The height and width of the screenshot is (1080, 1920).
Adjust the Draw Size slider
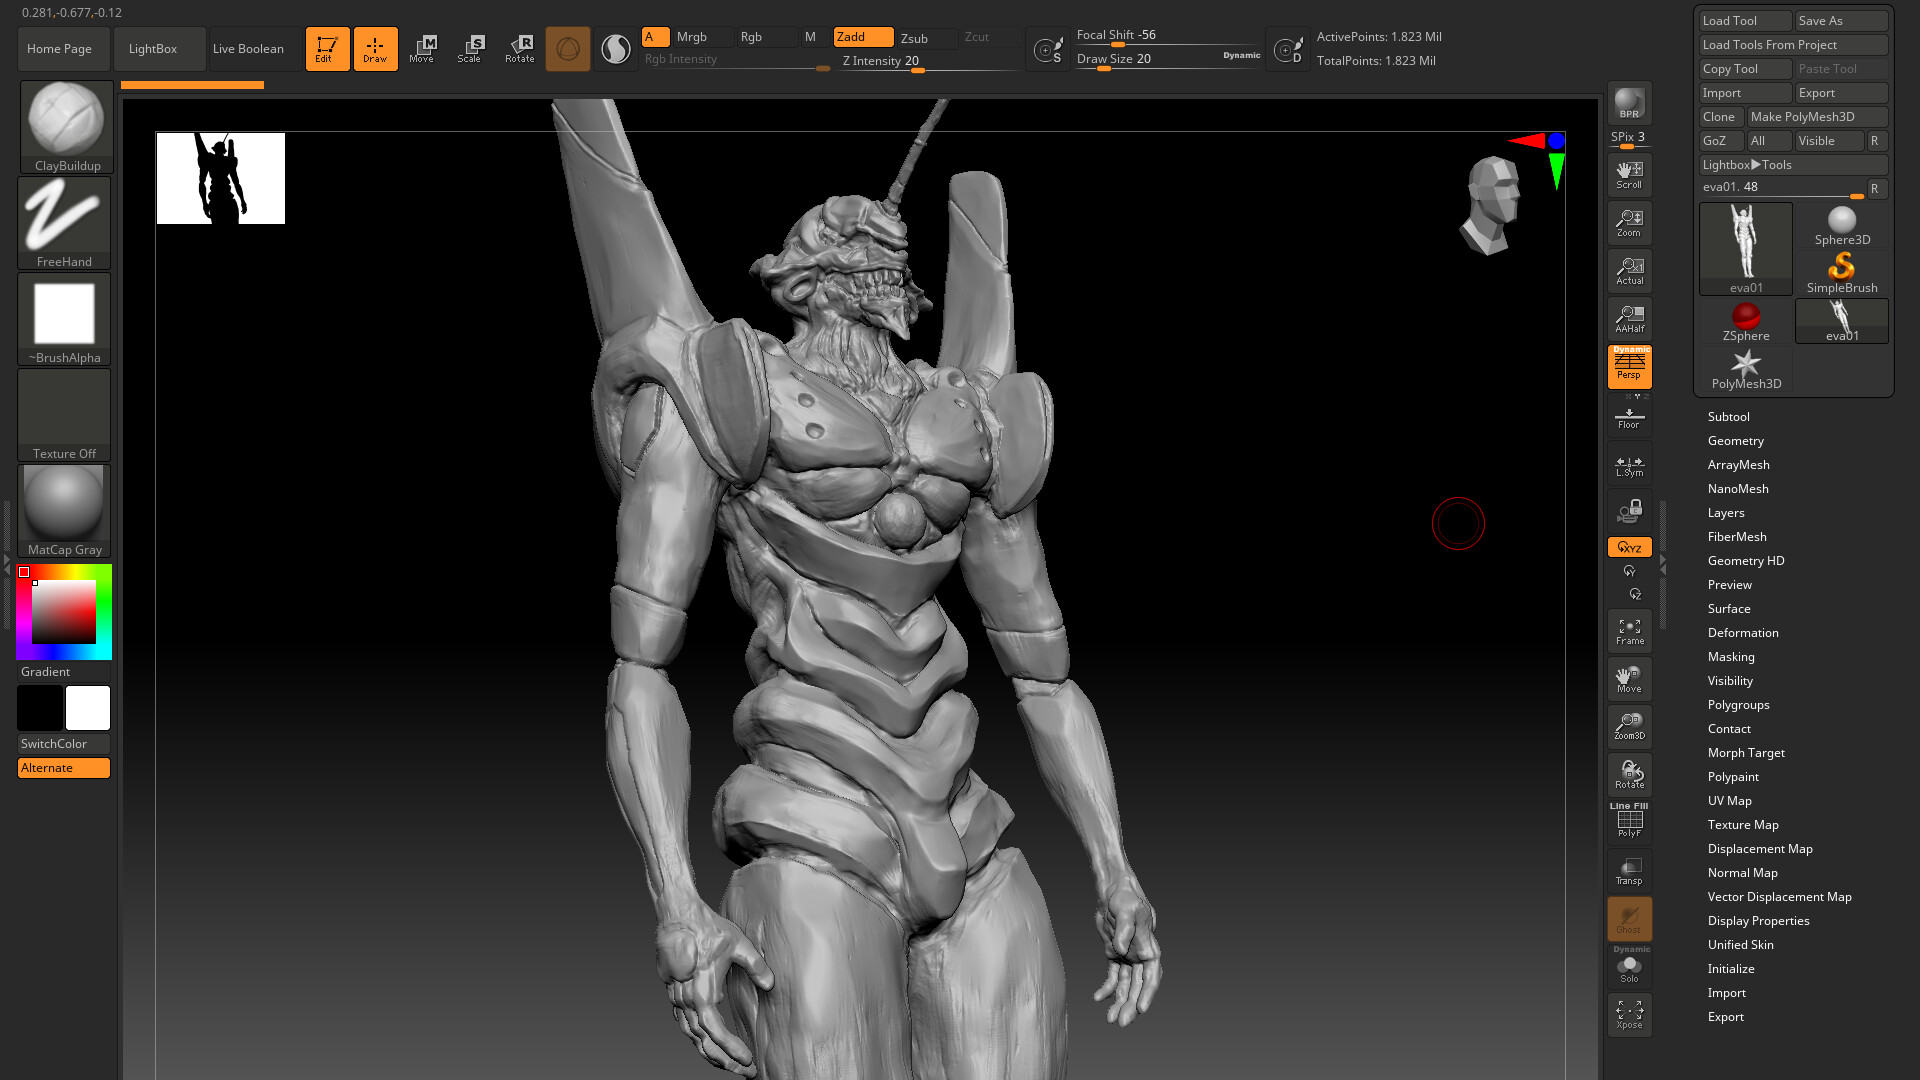1168,60
